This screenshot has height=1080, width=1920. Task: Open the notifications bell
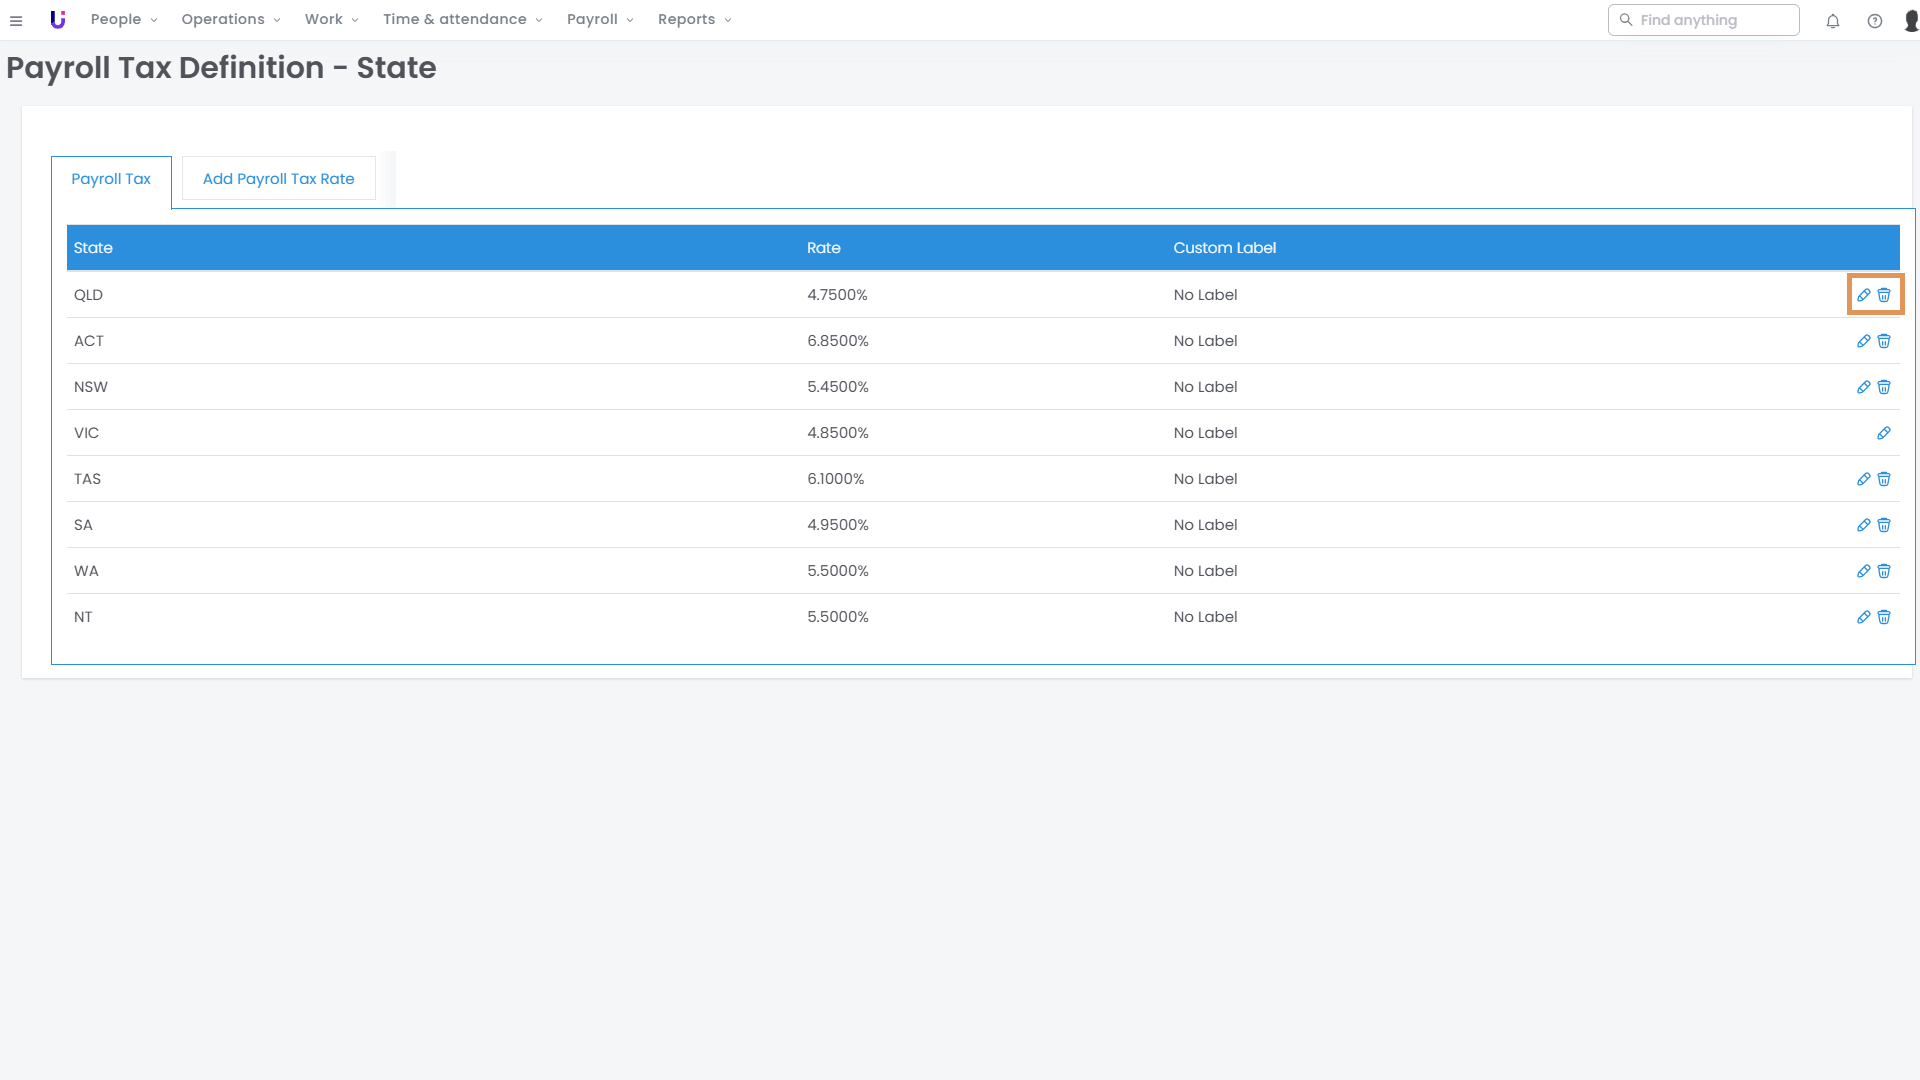point(1833,21)
